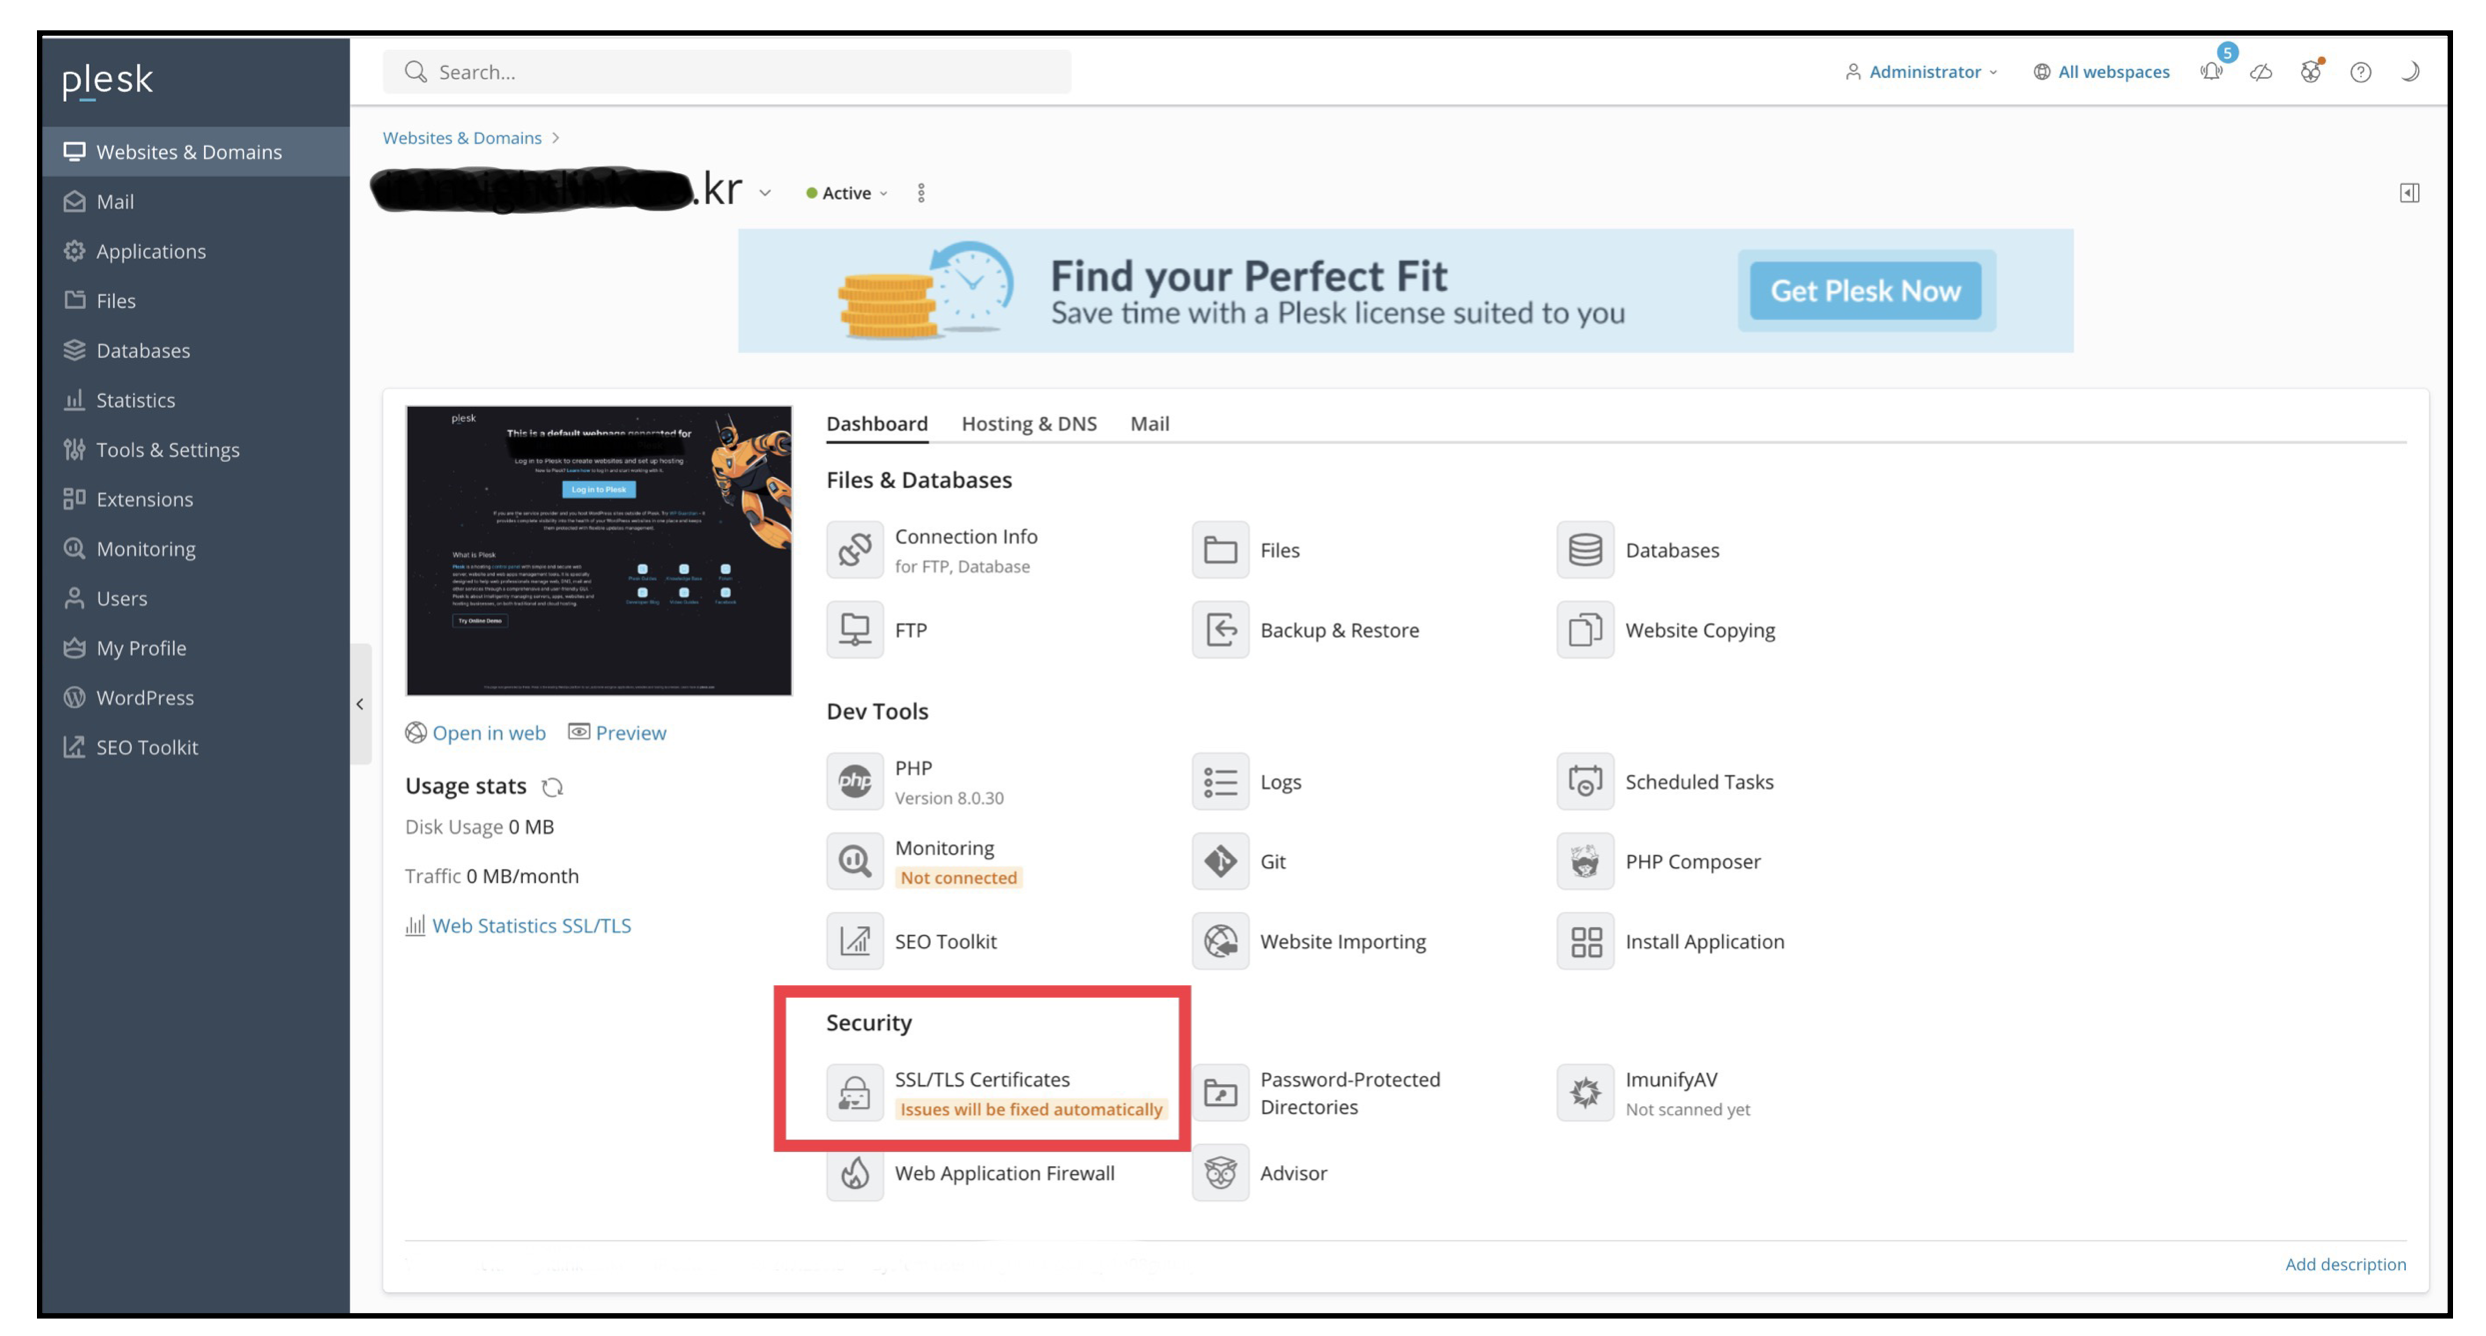Click the Scheduled Tasks icon
The image size is (2486, 1336).
(x=1585, y=782)
